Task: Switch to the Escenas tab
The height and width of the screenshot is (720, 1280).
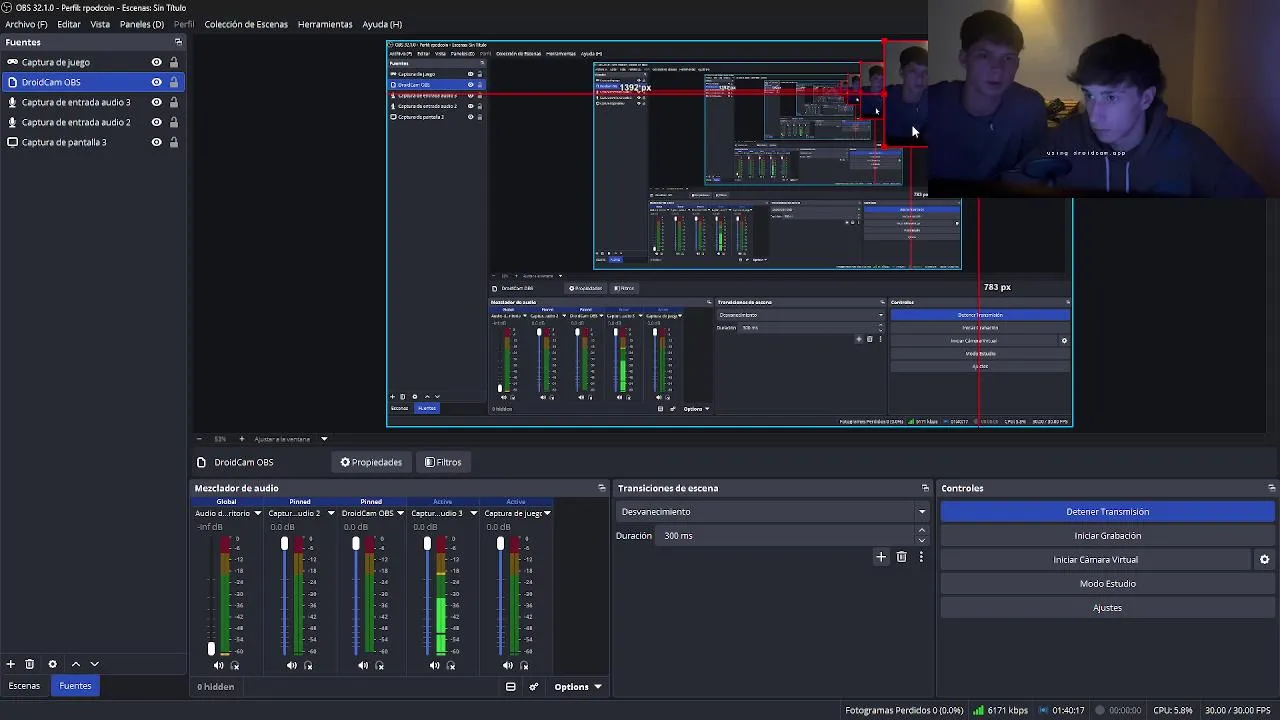Action: [24, 686]
